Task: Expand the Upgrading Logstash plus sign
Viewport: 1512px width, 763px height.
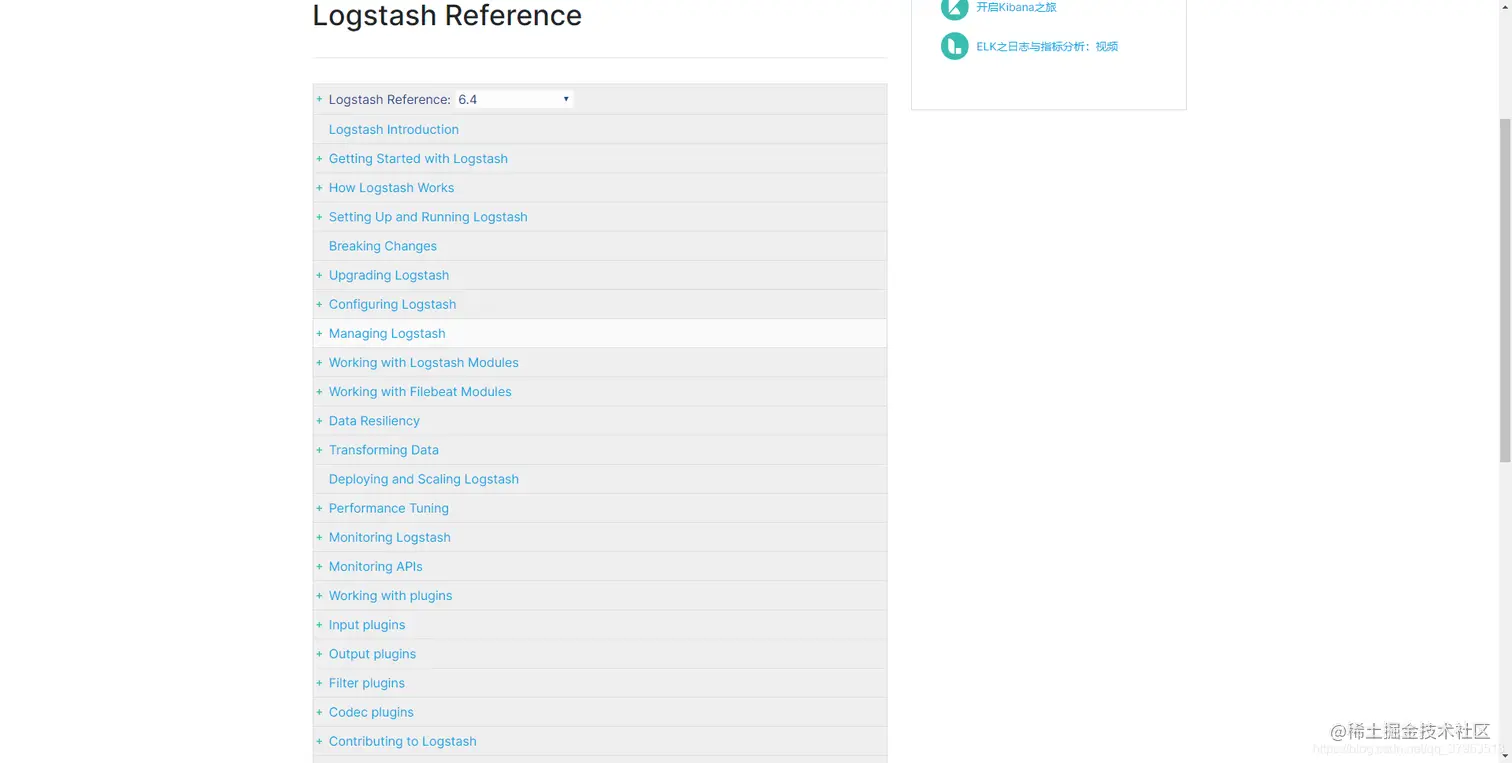Action: tap(319, 275)
